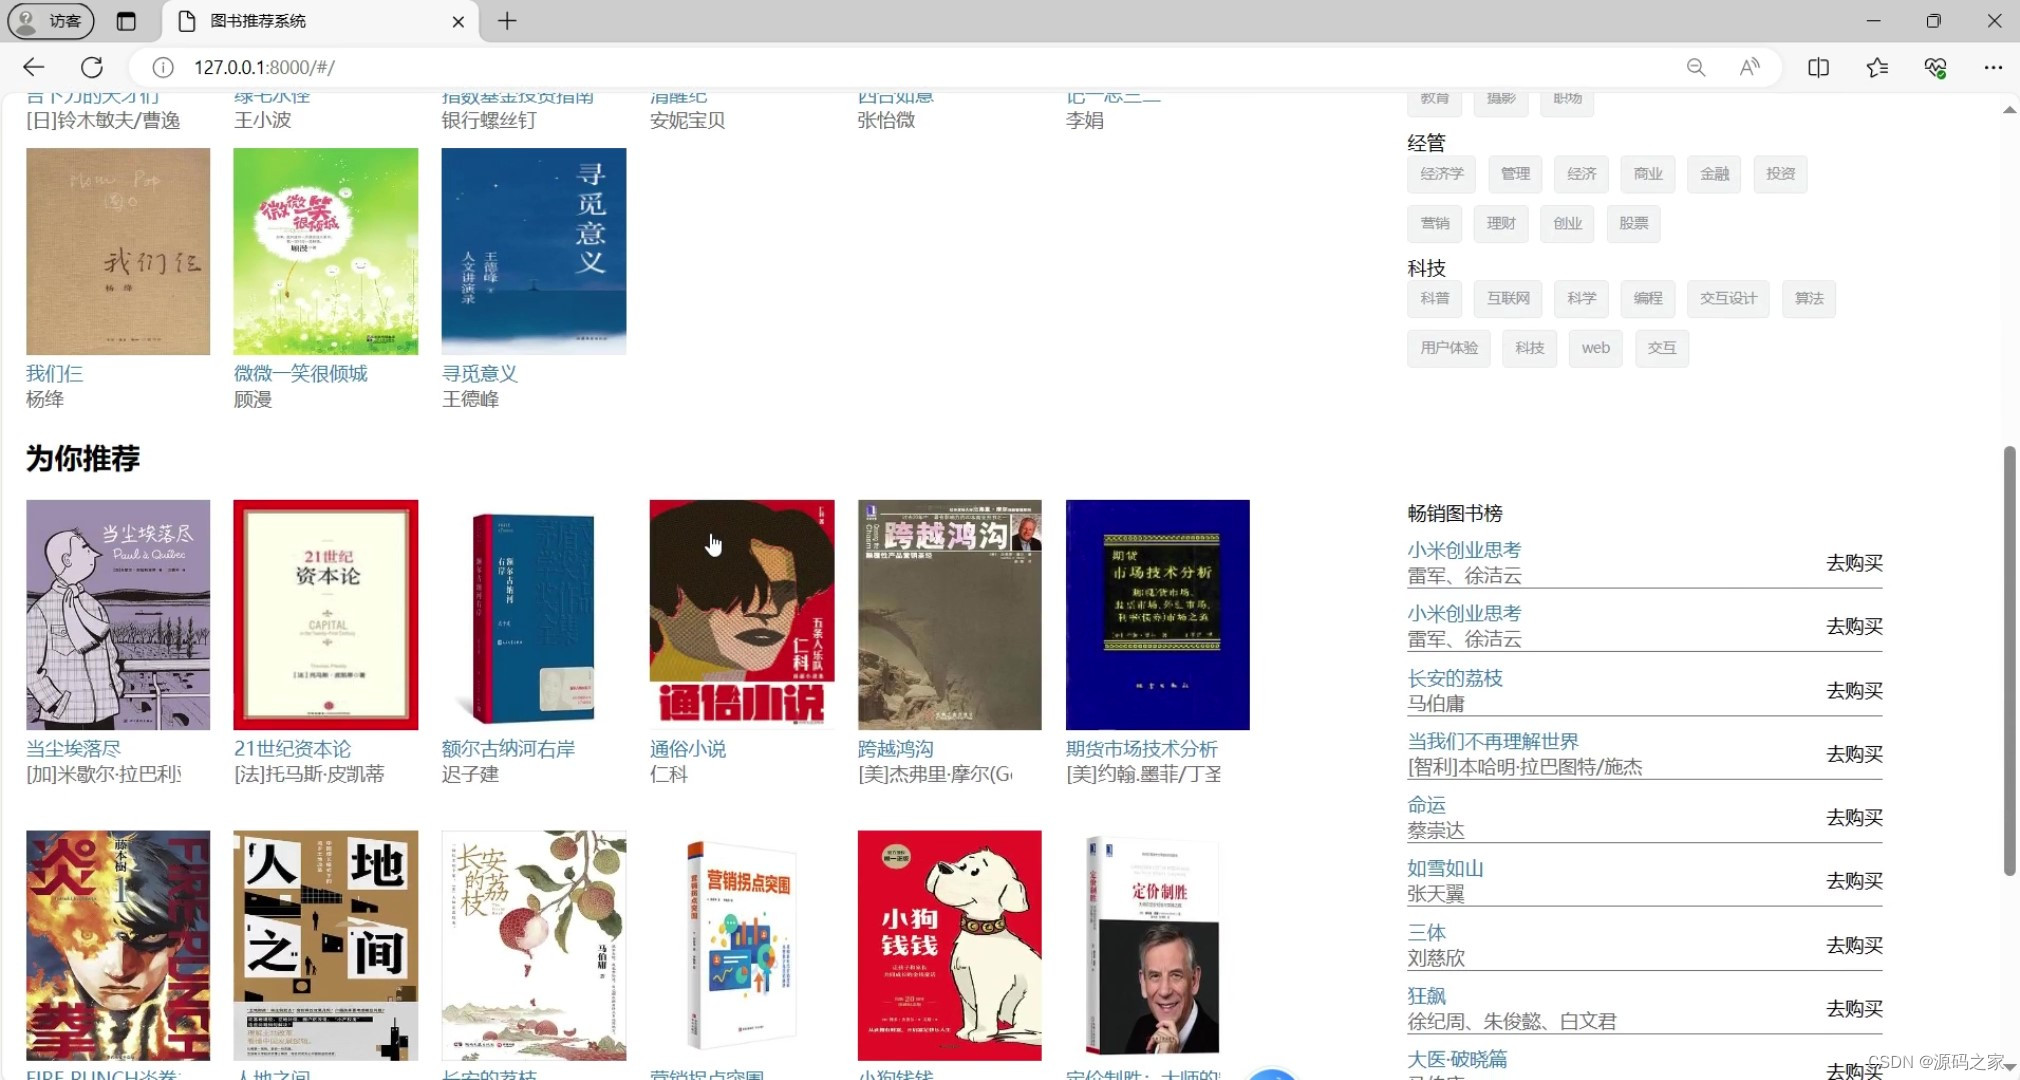The height and width of the screenshot is (1080, 2020).
Task: Open the Read Aloud tool
Action: tap(1750, 67)
